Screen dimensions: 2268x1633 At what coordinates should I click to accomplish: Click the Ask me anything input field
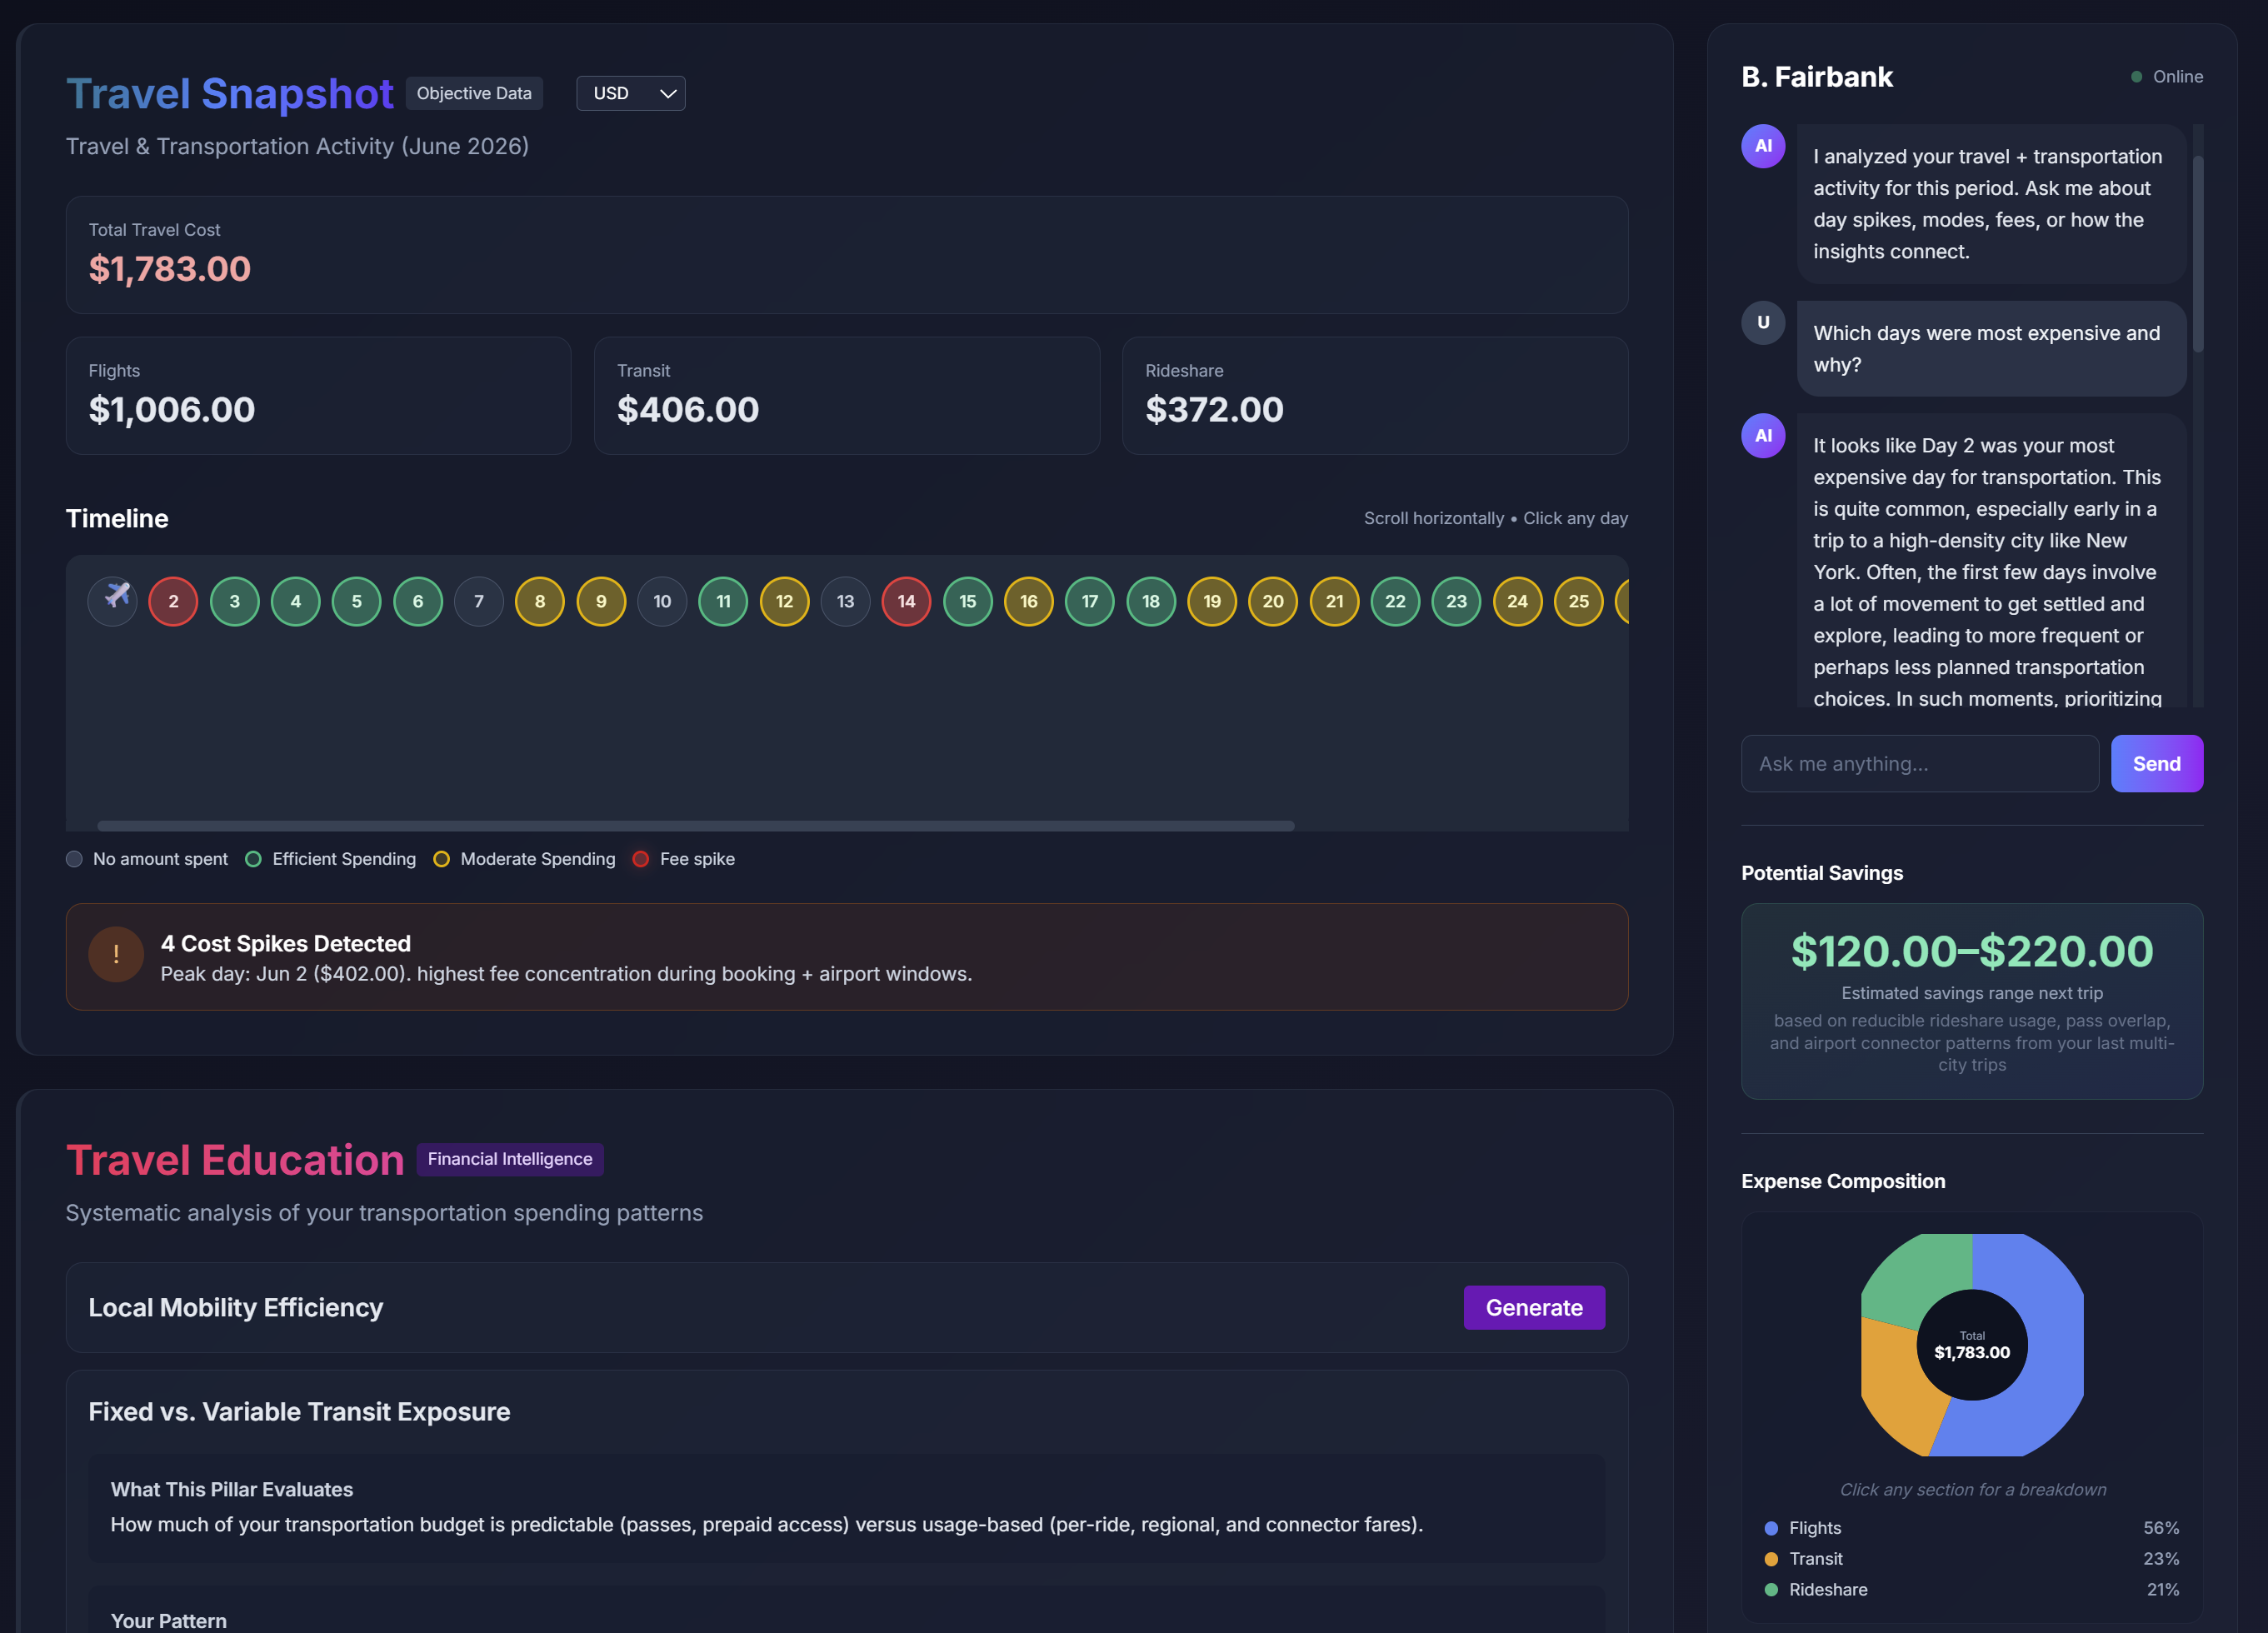(x=1919, y=764)
